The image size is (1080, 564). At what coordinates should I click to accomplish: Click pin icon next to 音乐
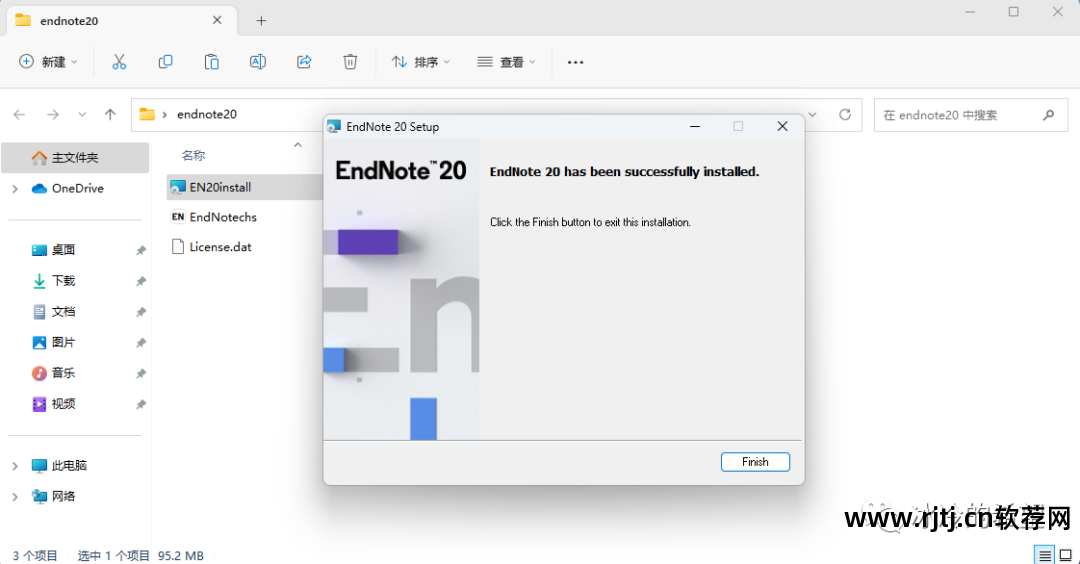141,374
